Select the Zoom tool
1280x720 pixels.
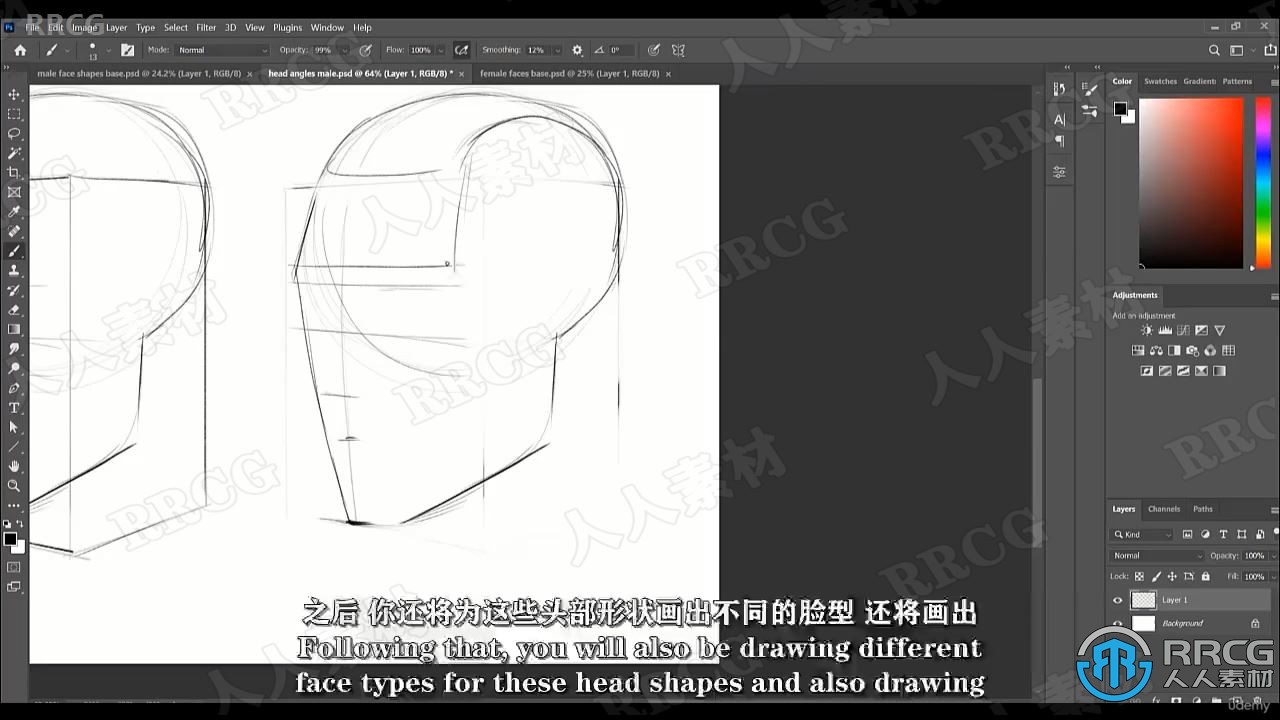click(x=14, y=486)
